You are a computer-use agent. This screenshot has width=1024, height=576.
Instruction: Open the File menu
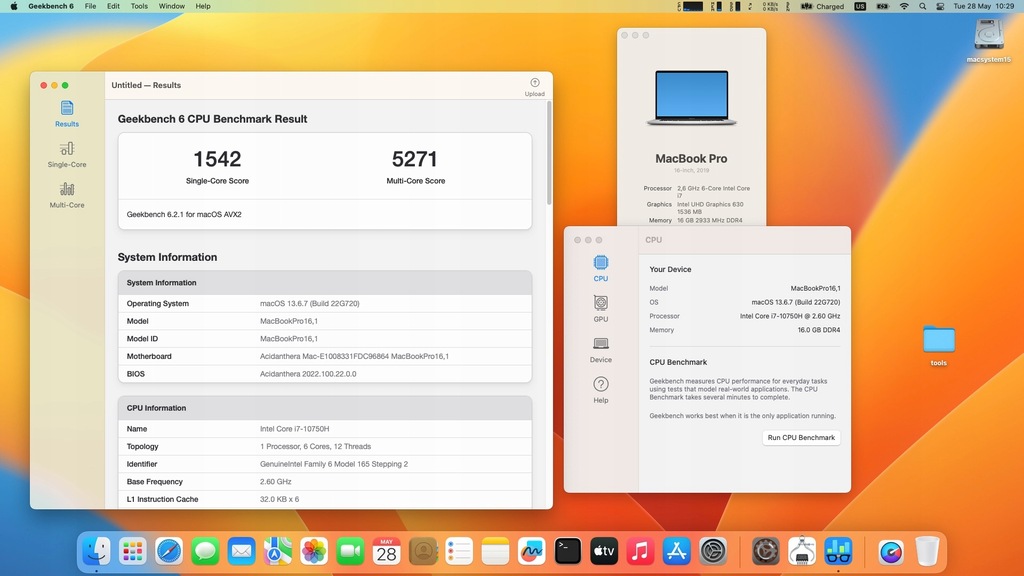point(91,6)
